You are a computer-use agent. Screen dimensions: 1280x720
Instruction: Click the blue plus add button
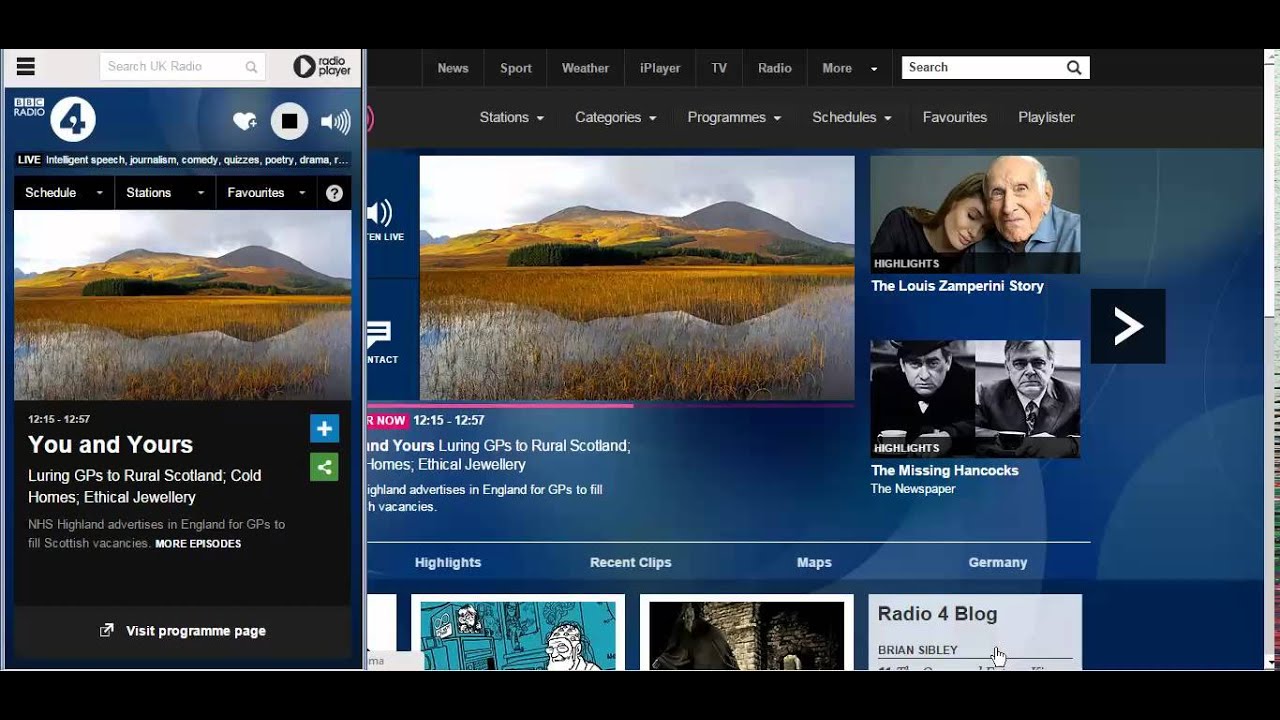pos(324,429)
